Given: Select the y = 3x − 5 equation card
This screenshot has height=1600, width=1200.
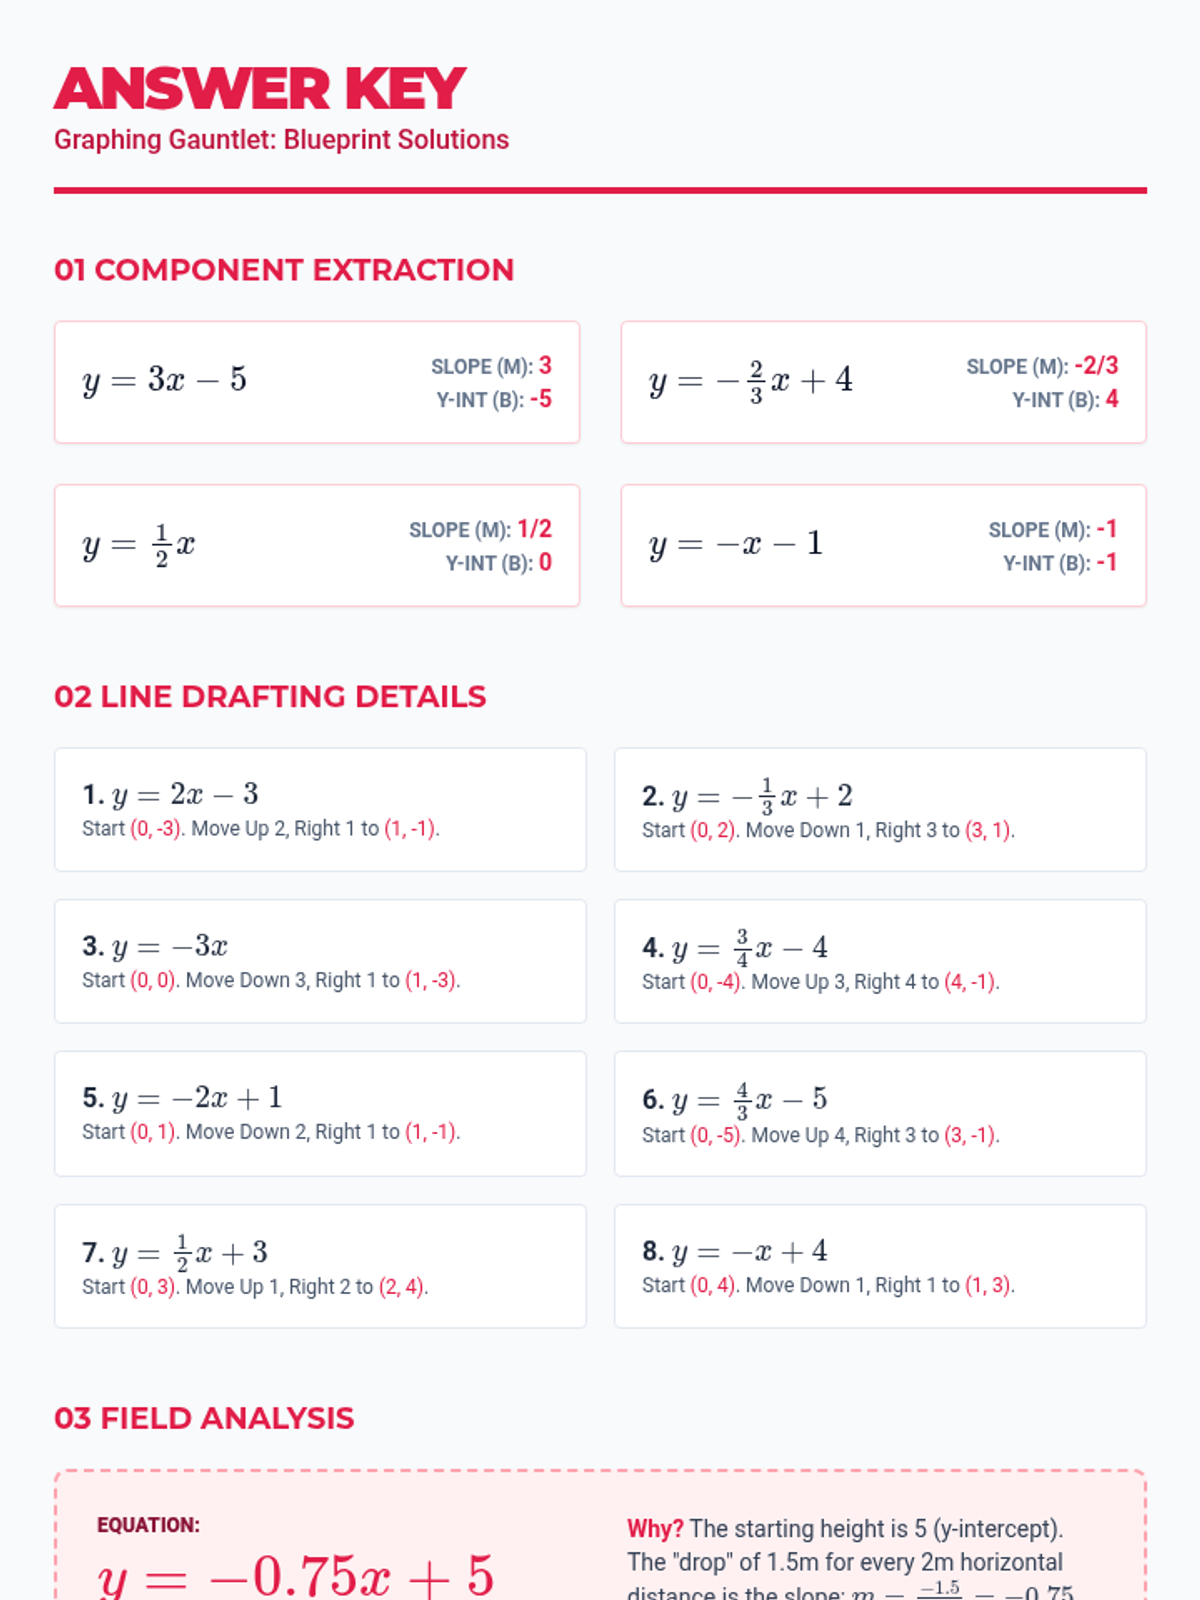Looking at the screenshot, I should click(317, 382).
